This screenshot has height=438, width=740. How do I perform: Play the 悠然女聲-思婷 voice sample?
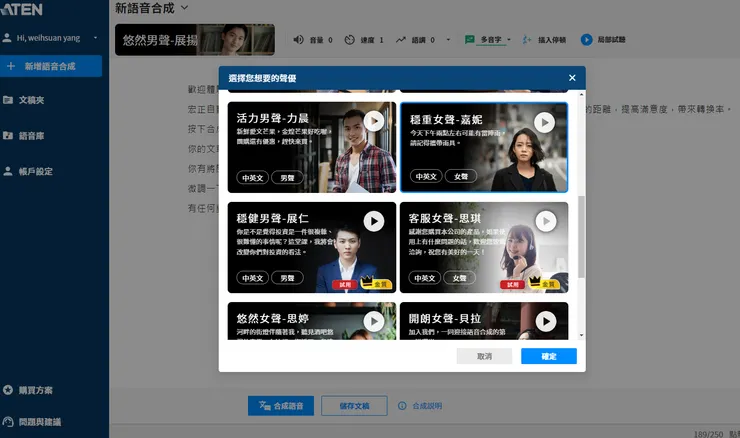click(x=374, y=321)
